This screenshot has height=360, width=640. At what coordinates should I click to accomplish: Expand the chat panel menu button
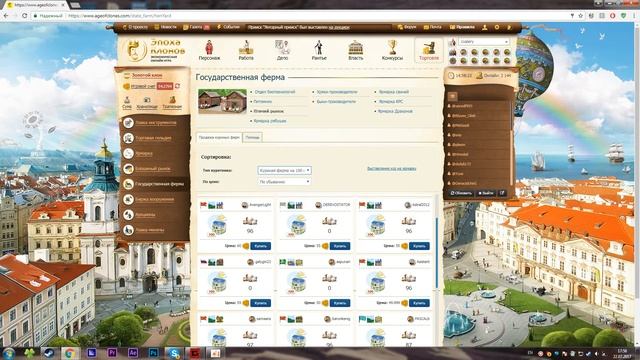[452, 96]
